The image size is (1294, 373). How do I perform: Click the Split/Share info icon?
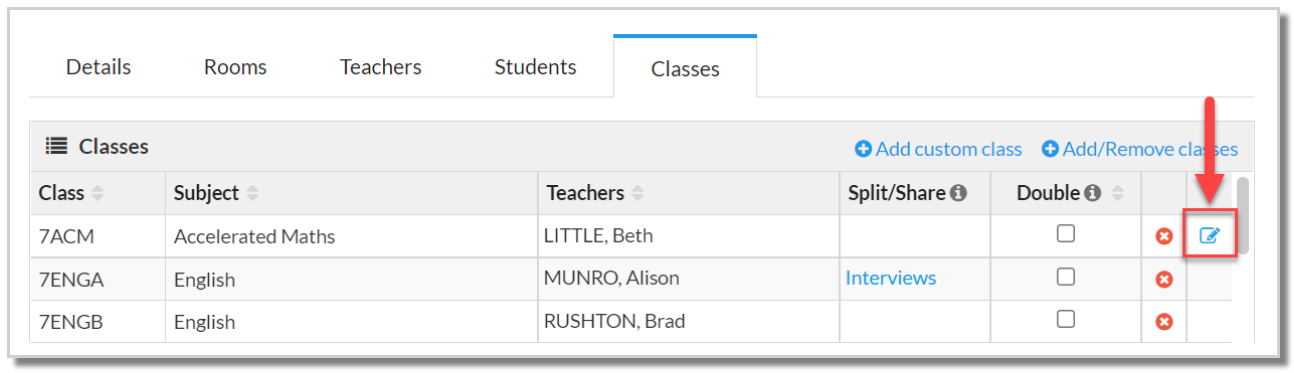pyautogui.click(x=959, y=193)
